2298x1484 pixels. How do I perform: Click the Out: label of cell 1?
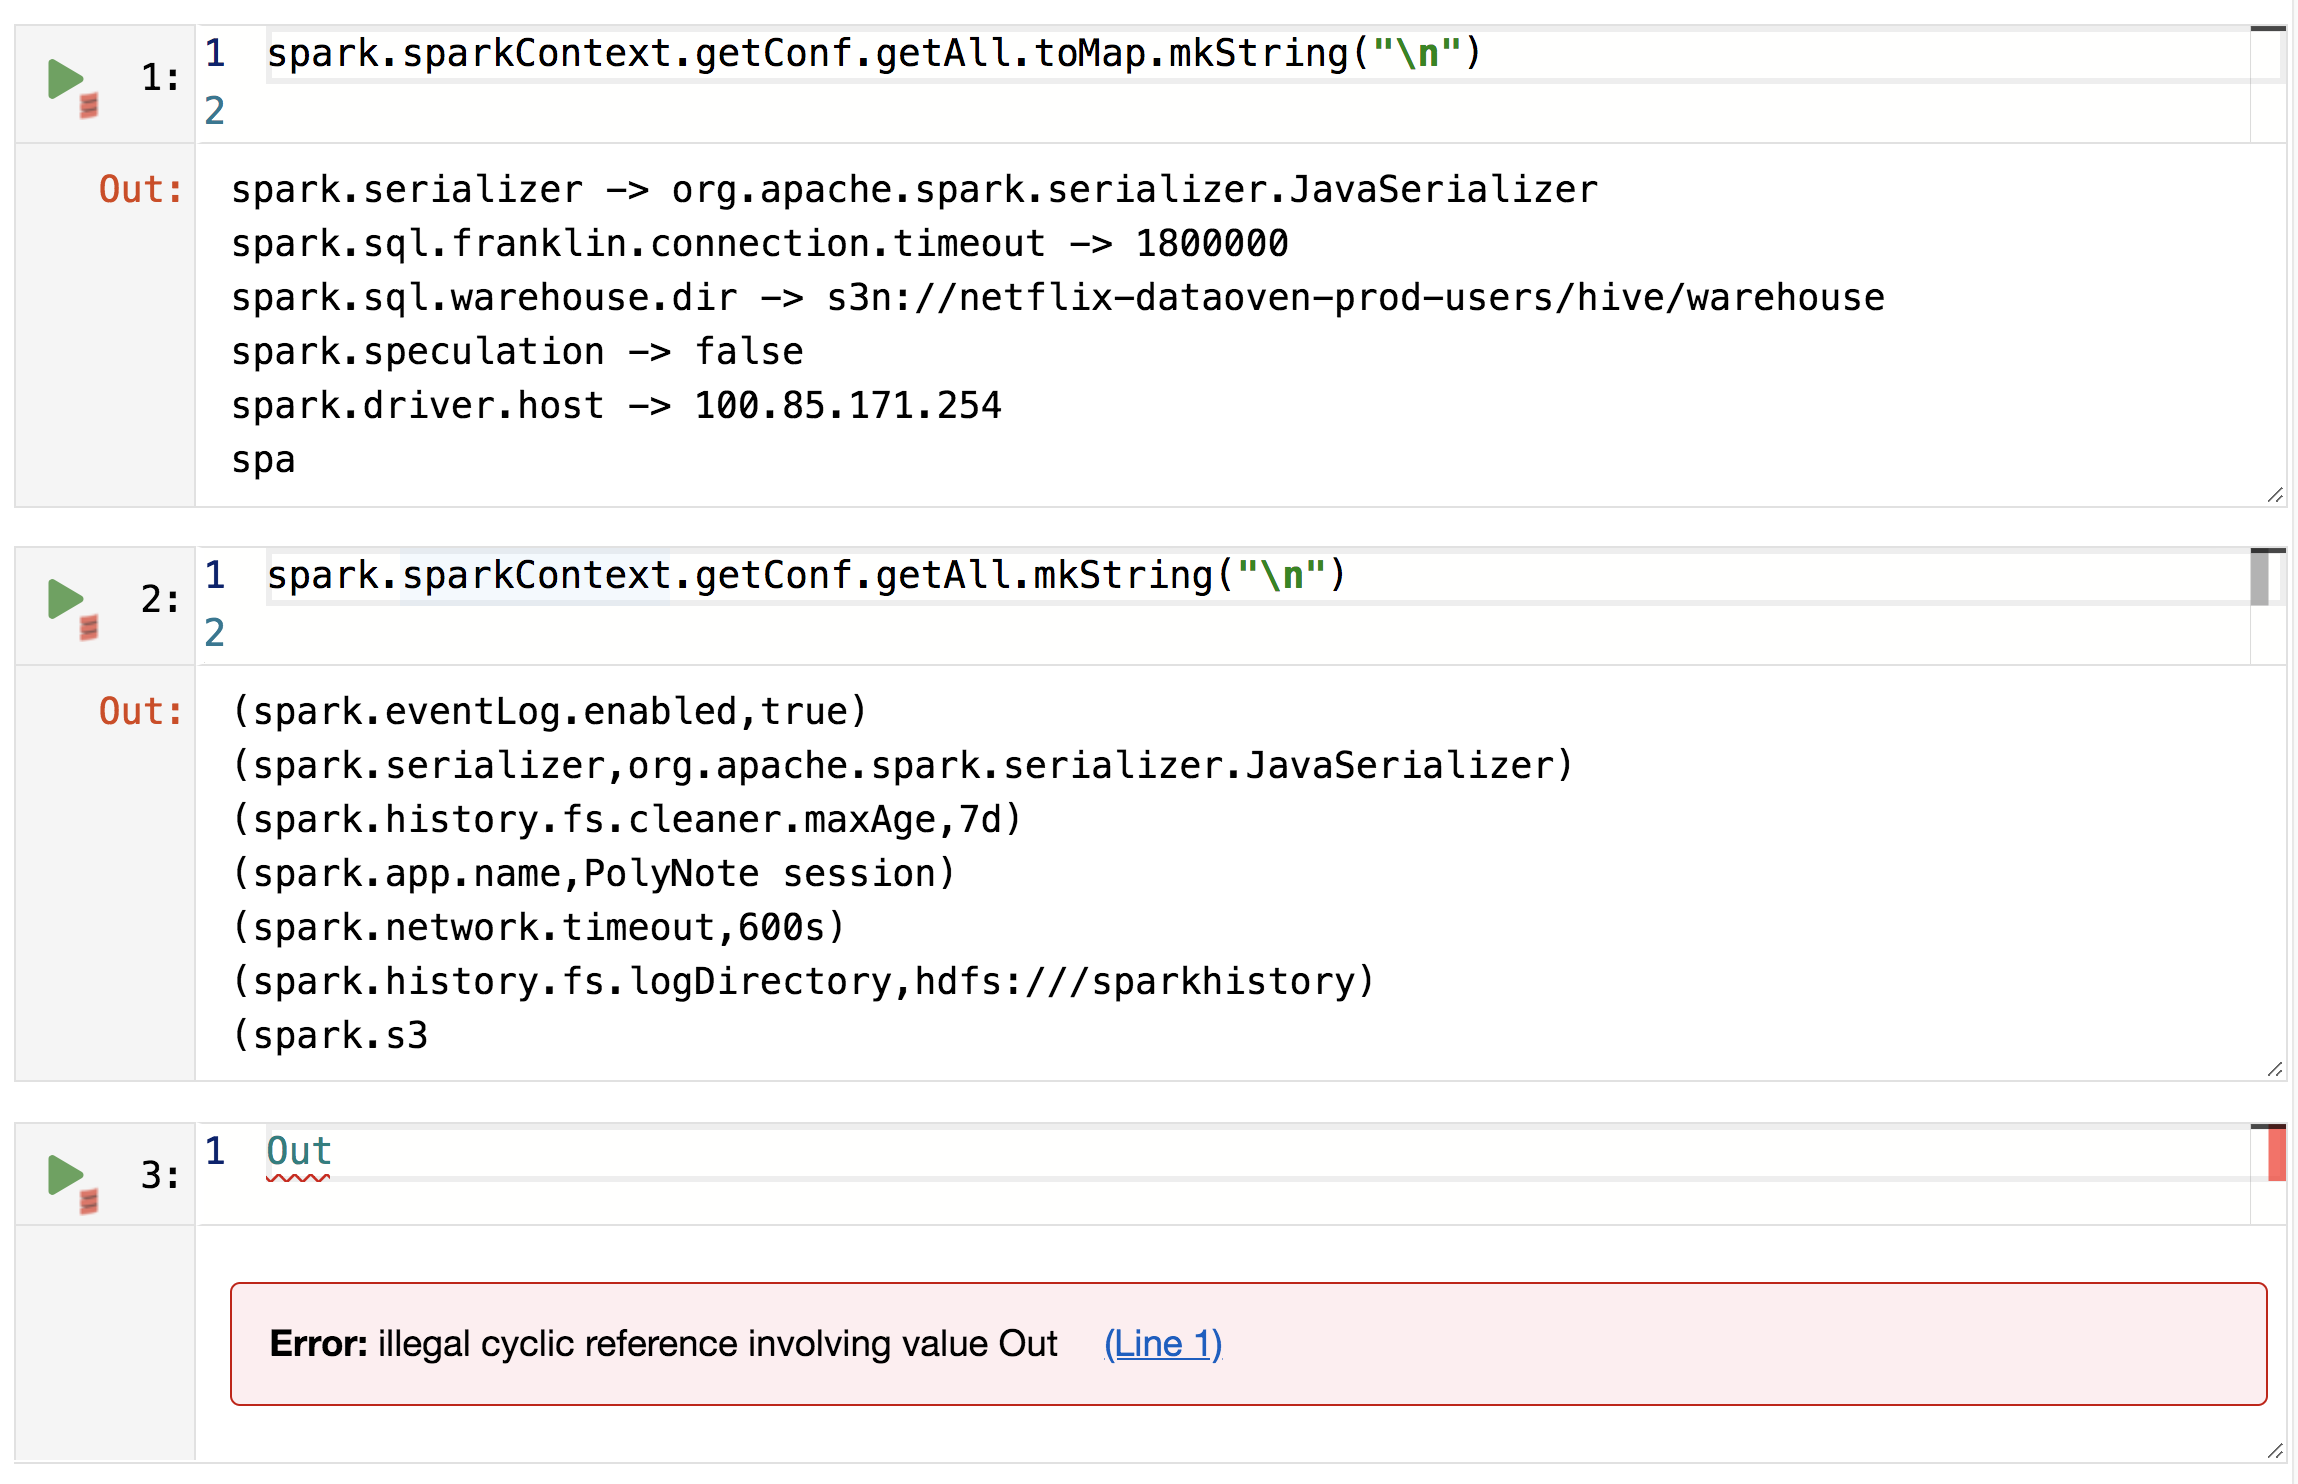[x=141, y=189]
